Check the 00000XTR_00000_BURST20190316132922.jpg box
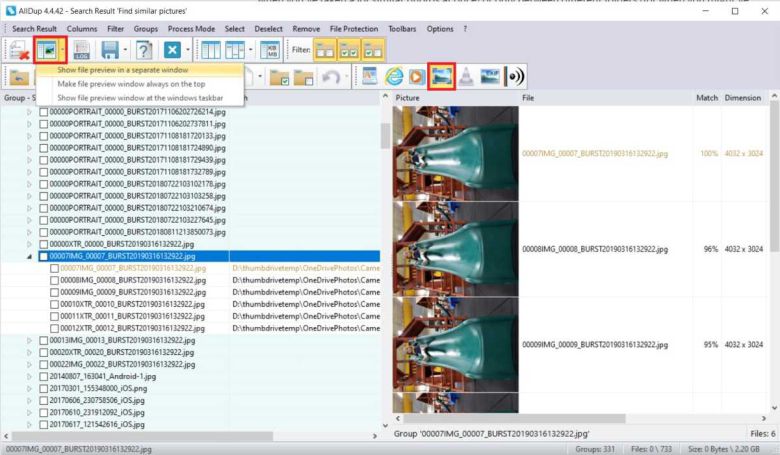The image size is (780, 455). click(44, 244)
